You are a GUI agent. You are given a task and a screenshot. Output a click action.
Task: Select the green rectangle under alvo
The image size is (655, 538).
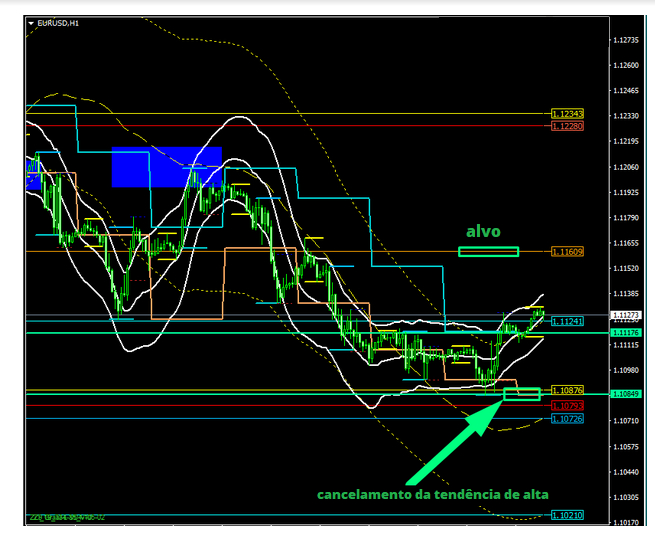(x=488, y=251)
